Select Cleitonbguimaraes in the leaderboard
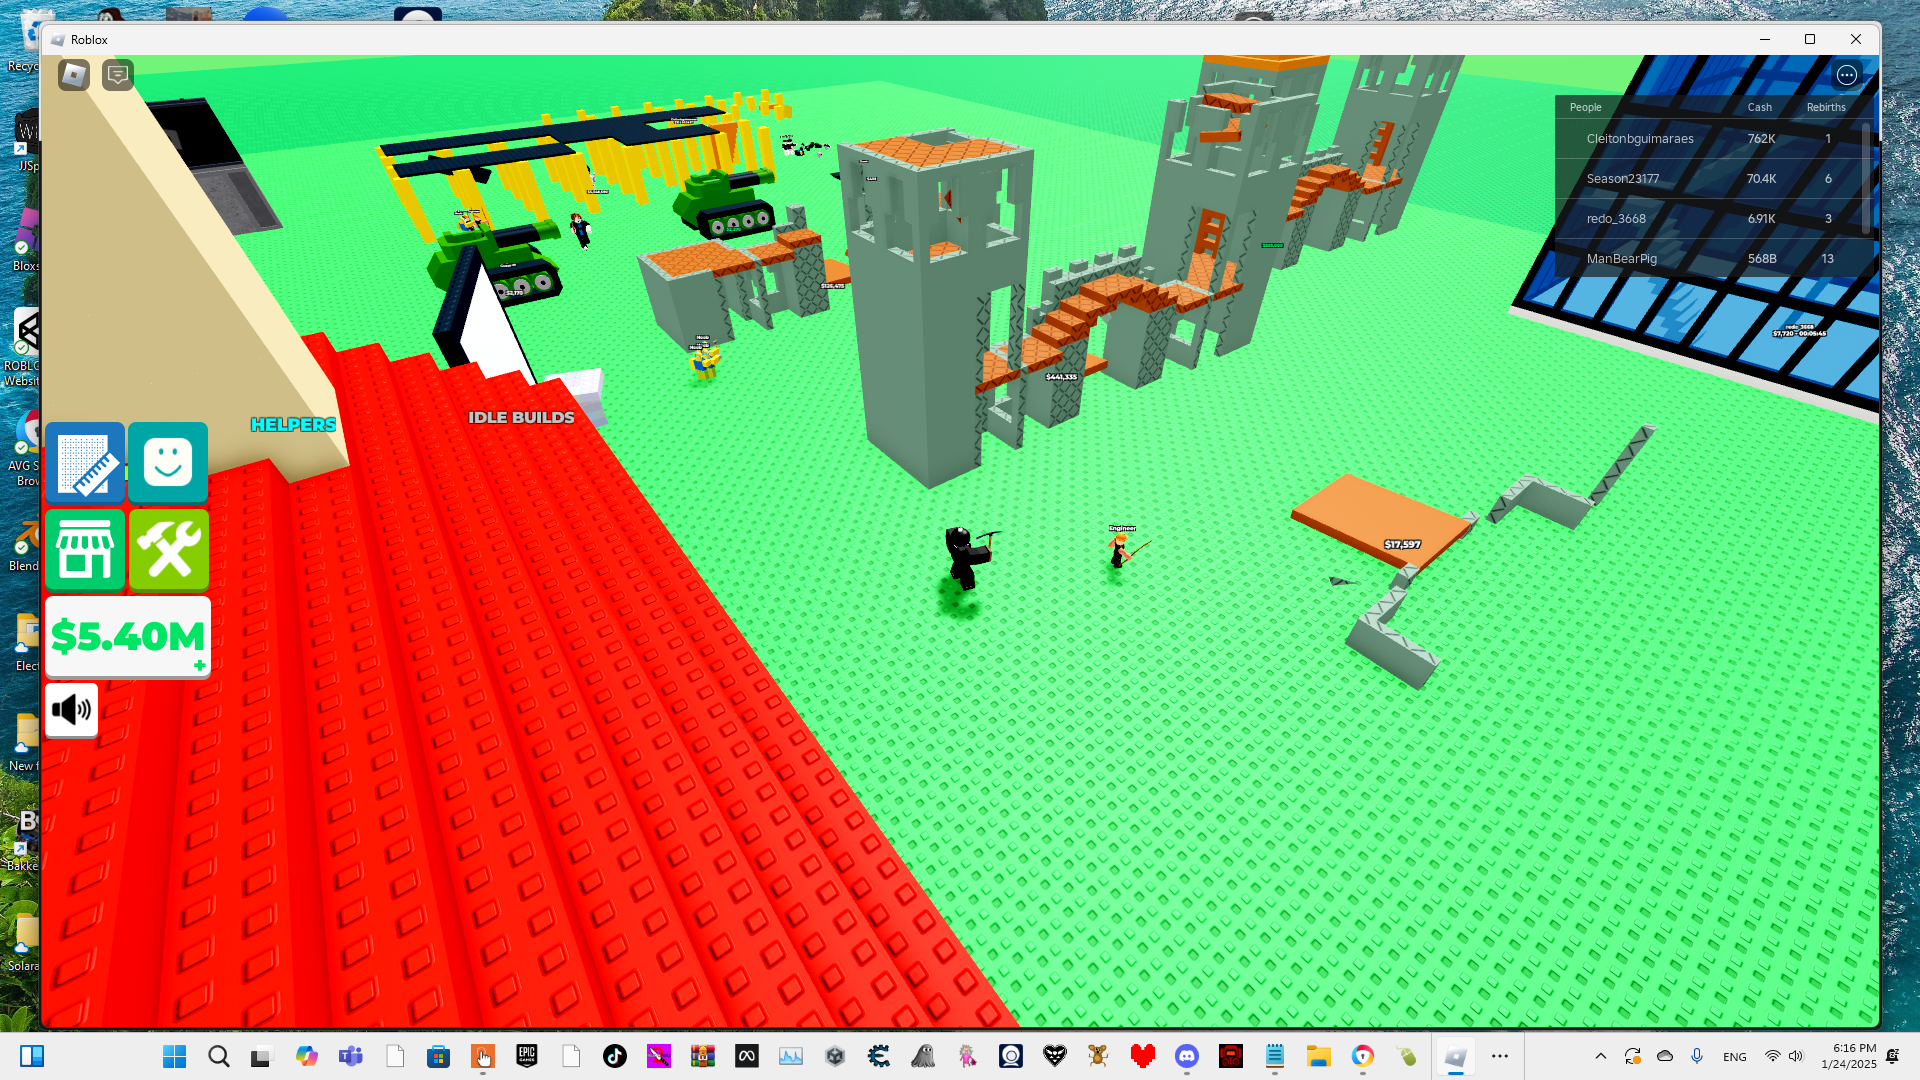 1640,139
